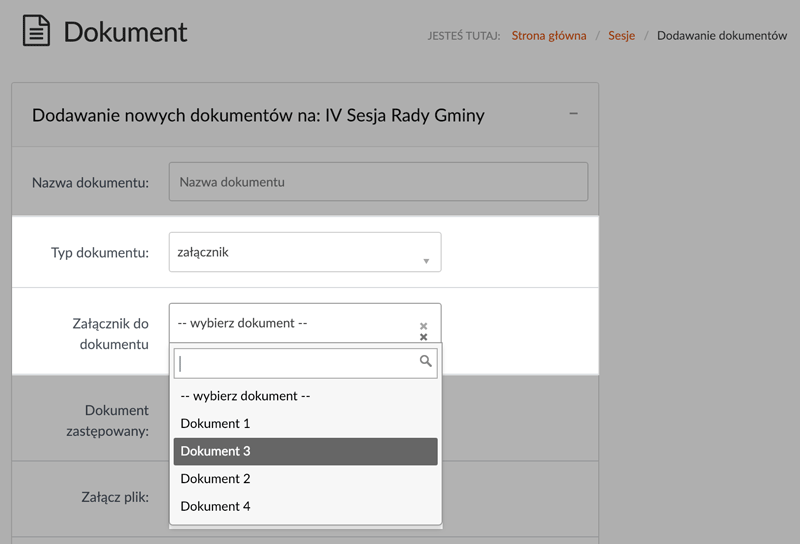
Task: Click the 'Dokument zastępowany:' label
Action: point(108,421)
